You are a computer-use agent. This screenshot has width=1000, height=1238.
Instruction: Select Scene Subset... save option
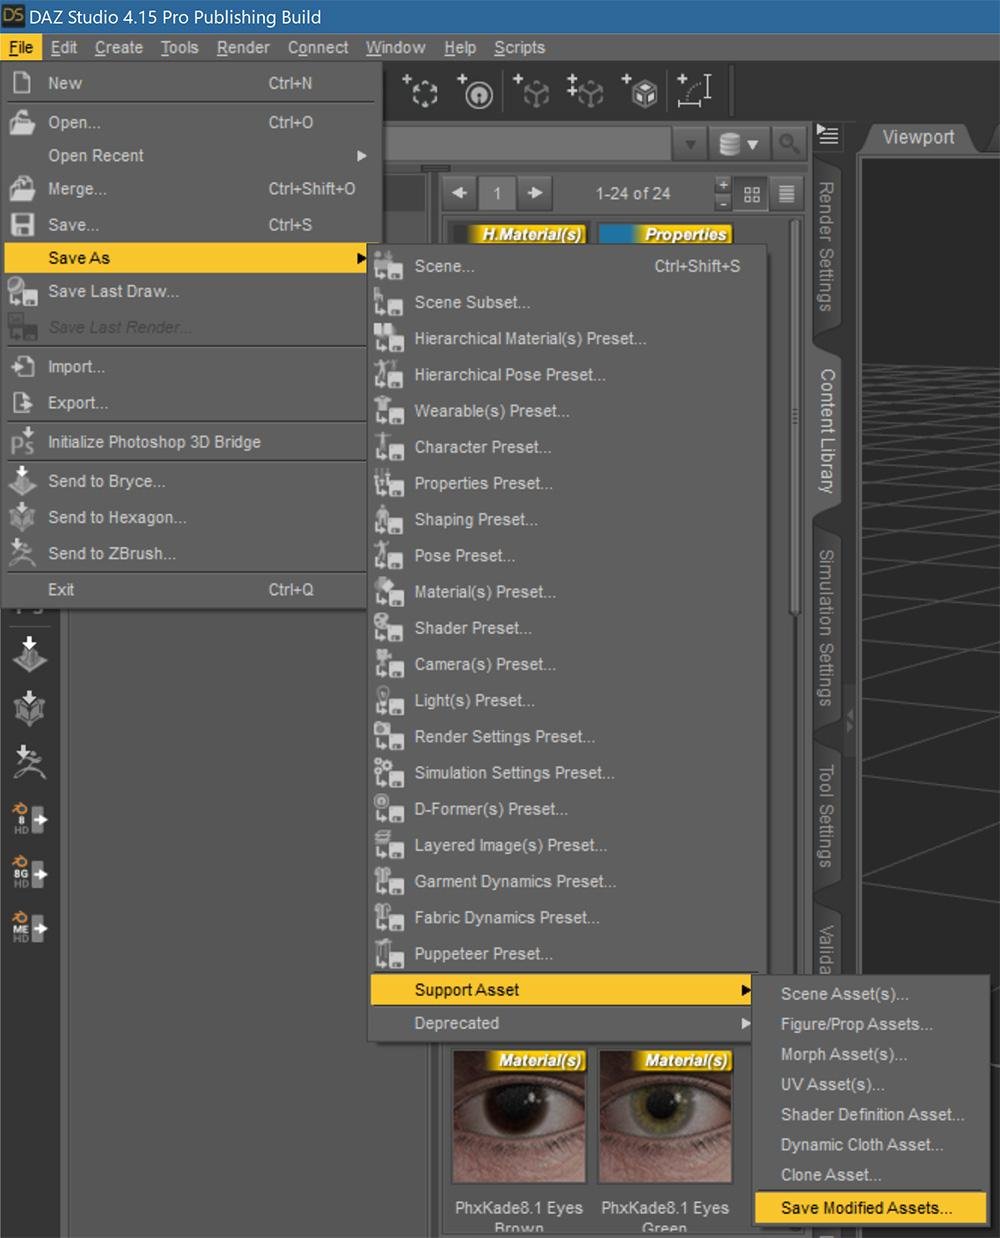pyautogui.click(x=568, y=302)
